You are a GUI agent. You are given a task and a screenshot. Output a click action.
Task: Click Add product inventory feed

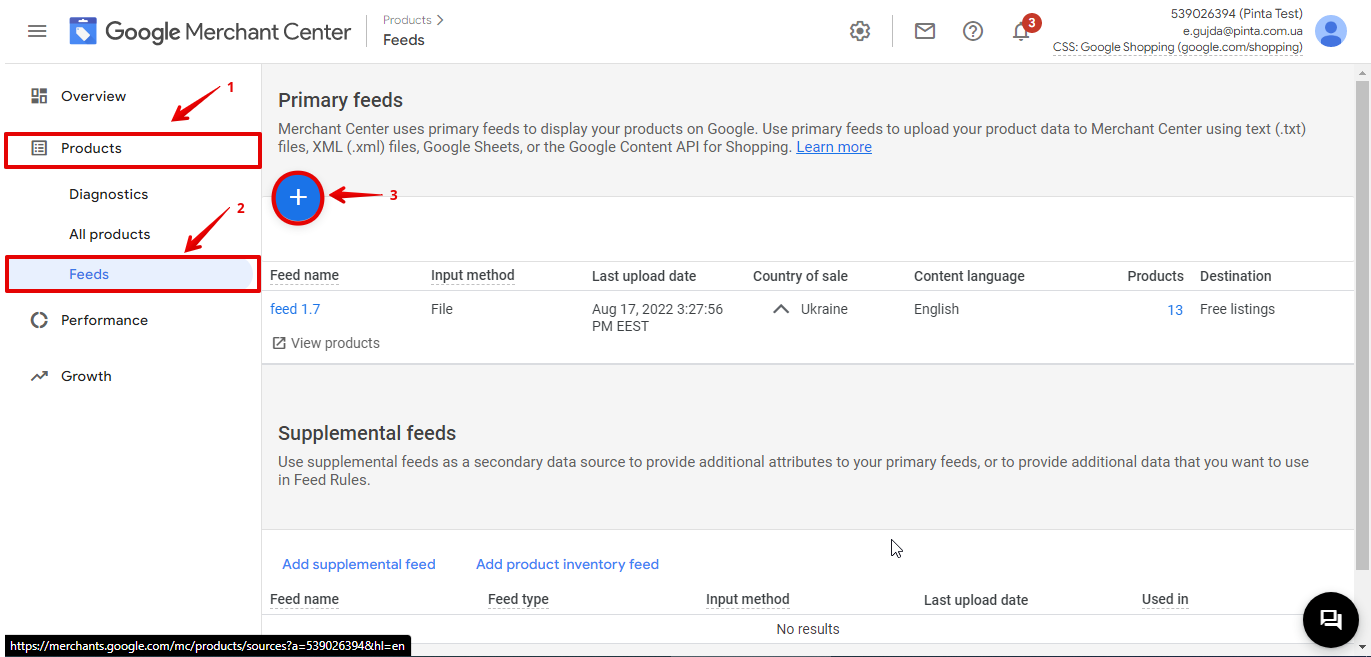(567, 564)
